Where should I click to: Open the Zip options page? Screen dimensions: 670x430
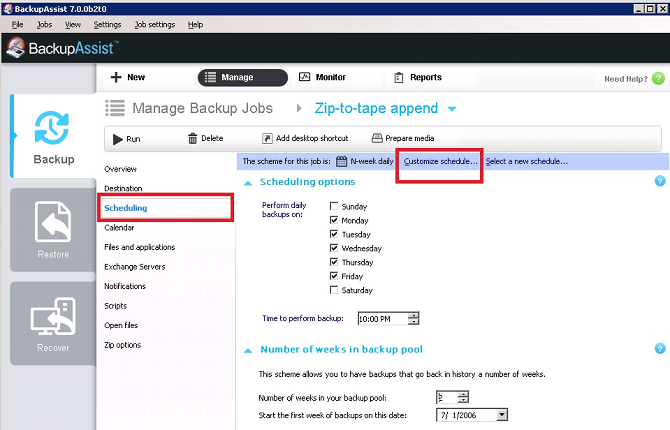click(x=123, y=345)
